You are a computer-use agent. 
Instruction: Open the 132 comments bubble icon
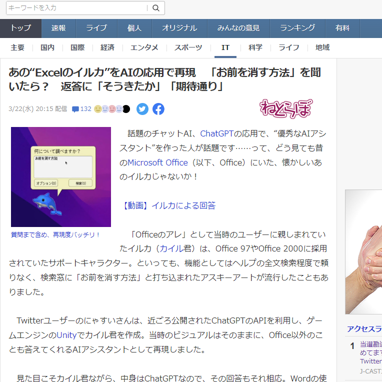(75, 109)
